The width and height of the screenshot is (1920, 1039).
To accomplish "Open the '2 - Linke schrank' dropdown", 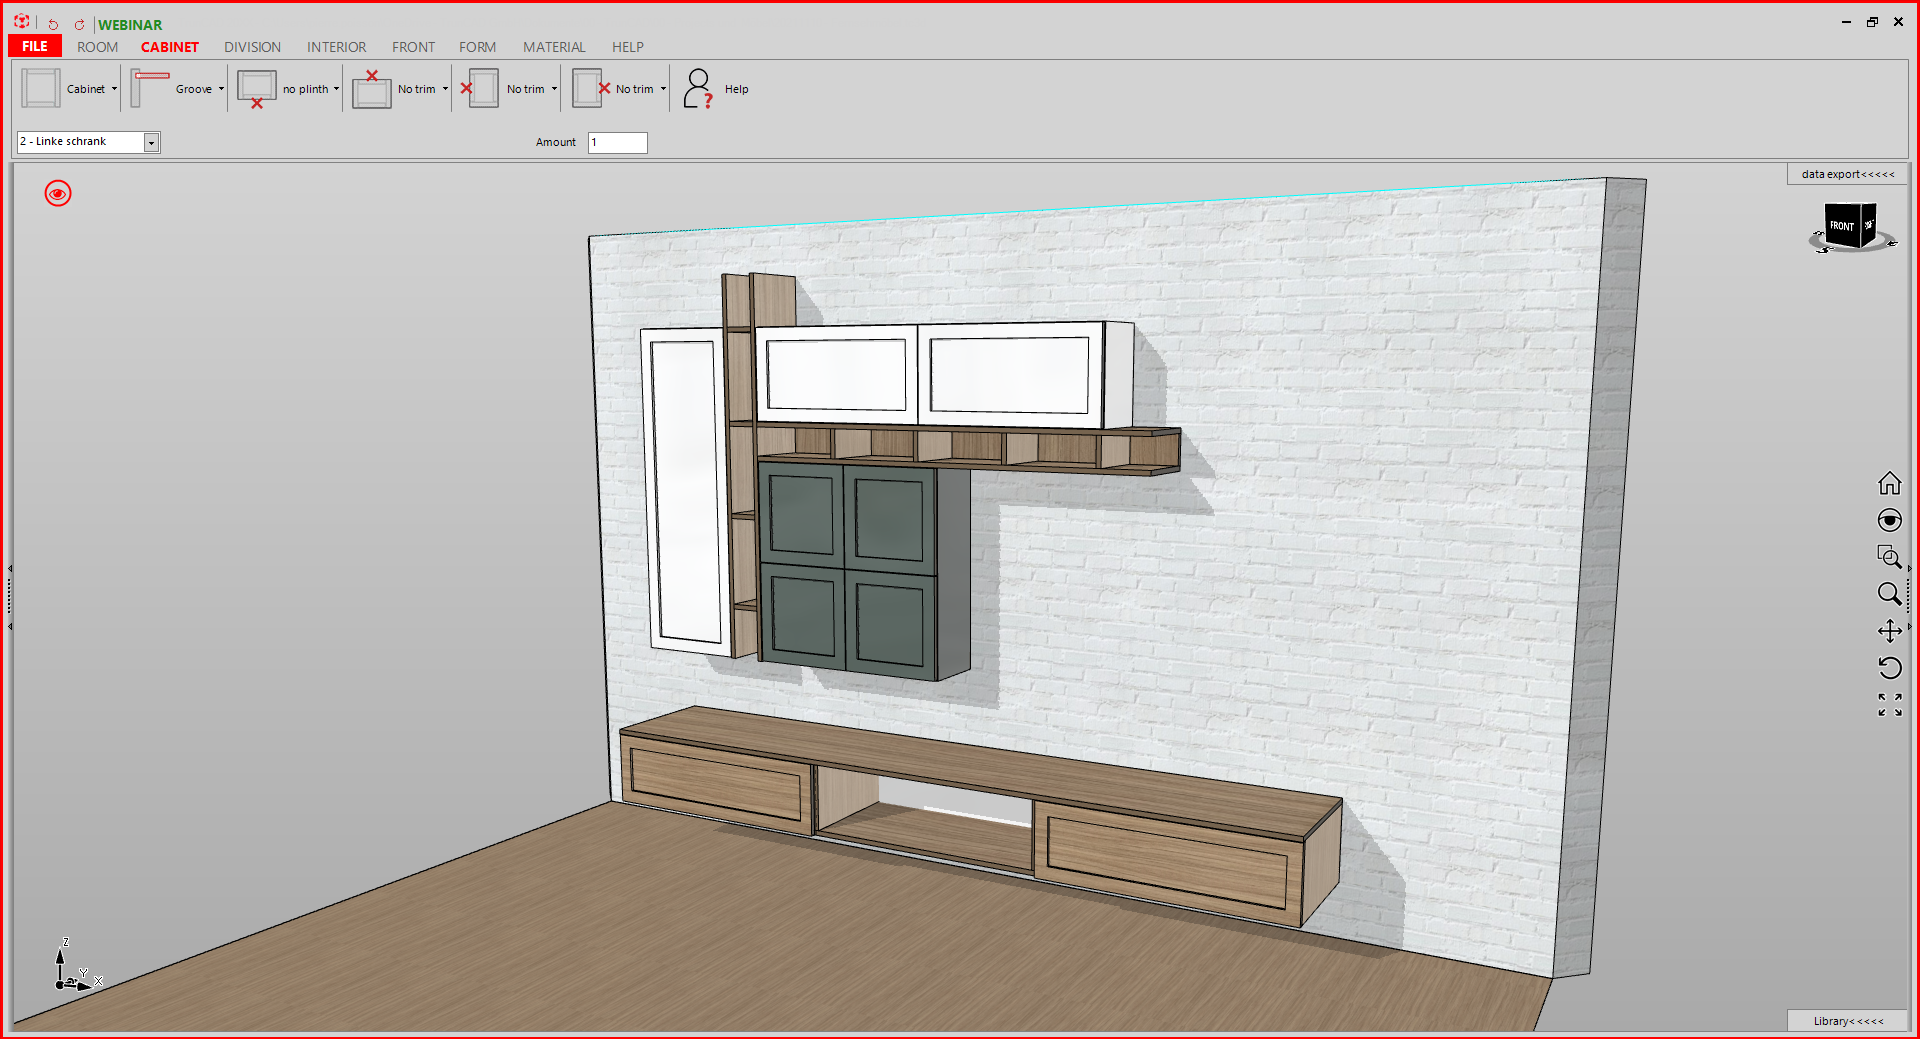I will click(x=151, y=142).
